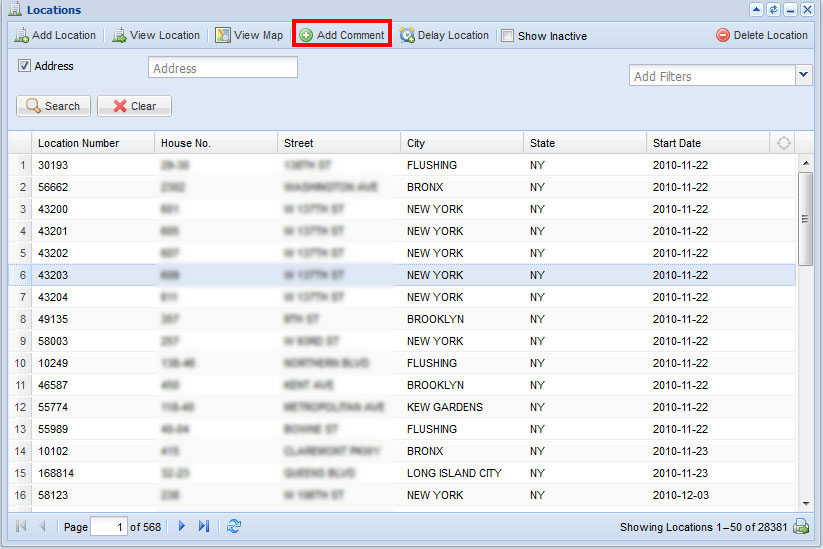Select location number 43204
The height and width of the screenshot is (549, 823).
[x=53, y=298]
